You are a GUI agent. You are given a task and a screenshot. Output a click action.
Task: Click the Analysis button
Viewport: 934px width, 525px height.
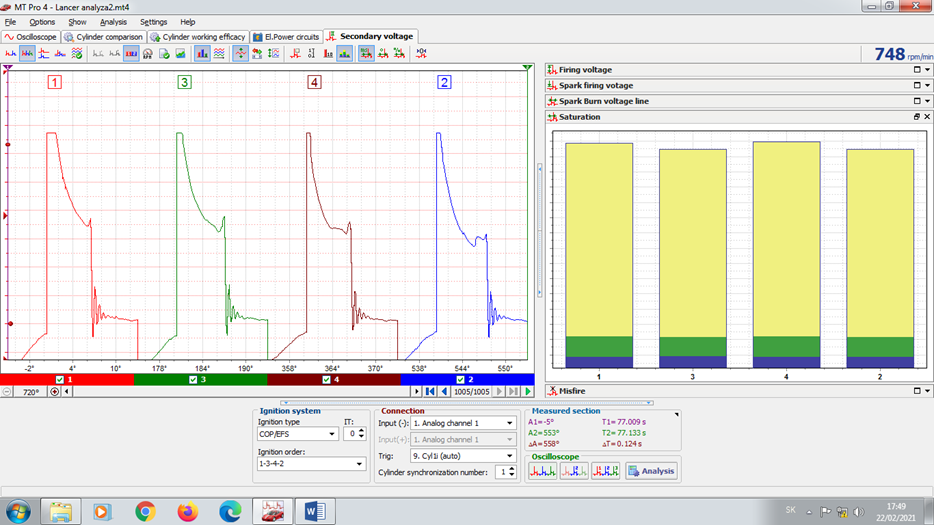(x=651, y=471)
